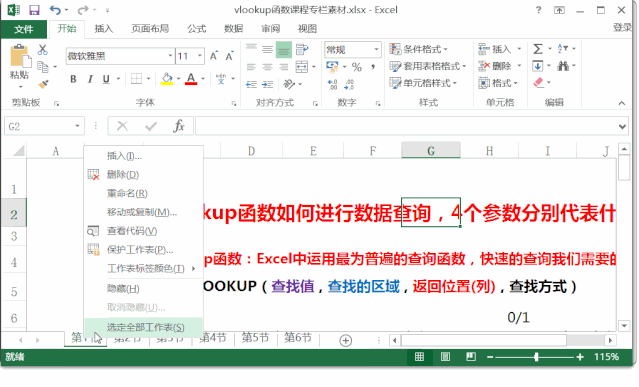Toggle wrap text button
Image resolution: width=639 pixels, height=387 pixels.
pyautogui.click(x=302, y=50)
